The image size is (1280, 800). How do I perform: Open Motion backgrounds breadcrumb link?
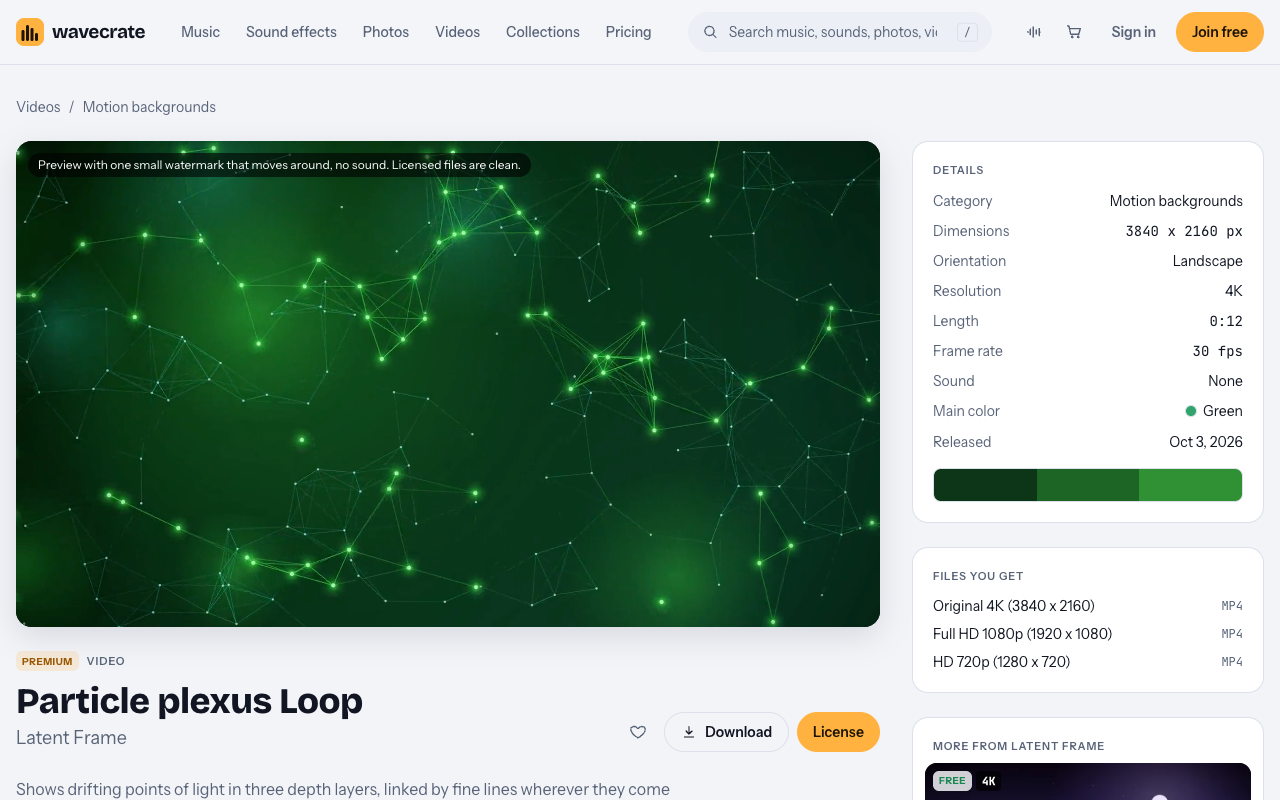[149, 107]
